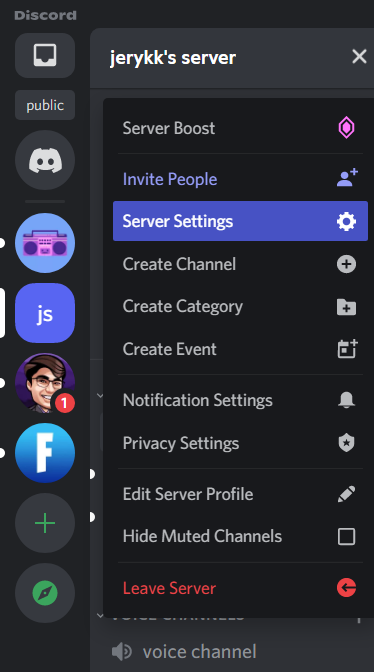Open the Fortnite server icon
374x672 pixels.
pos(45,453)
